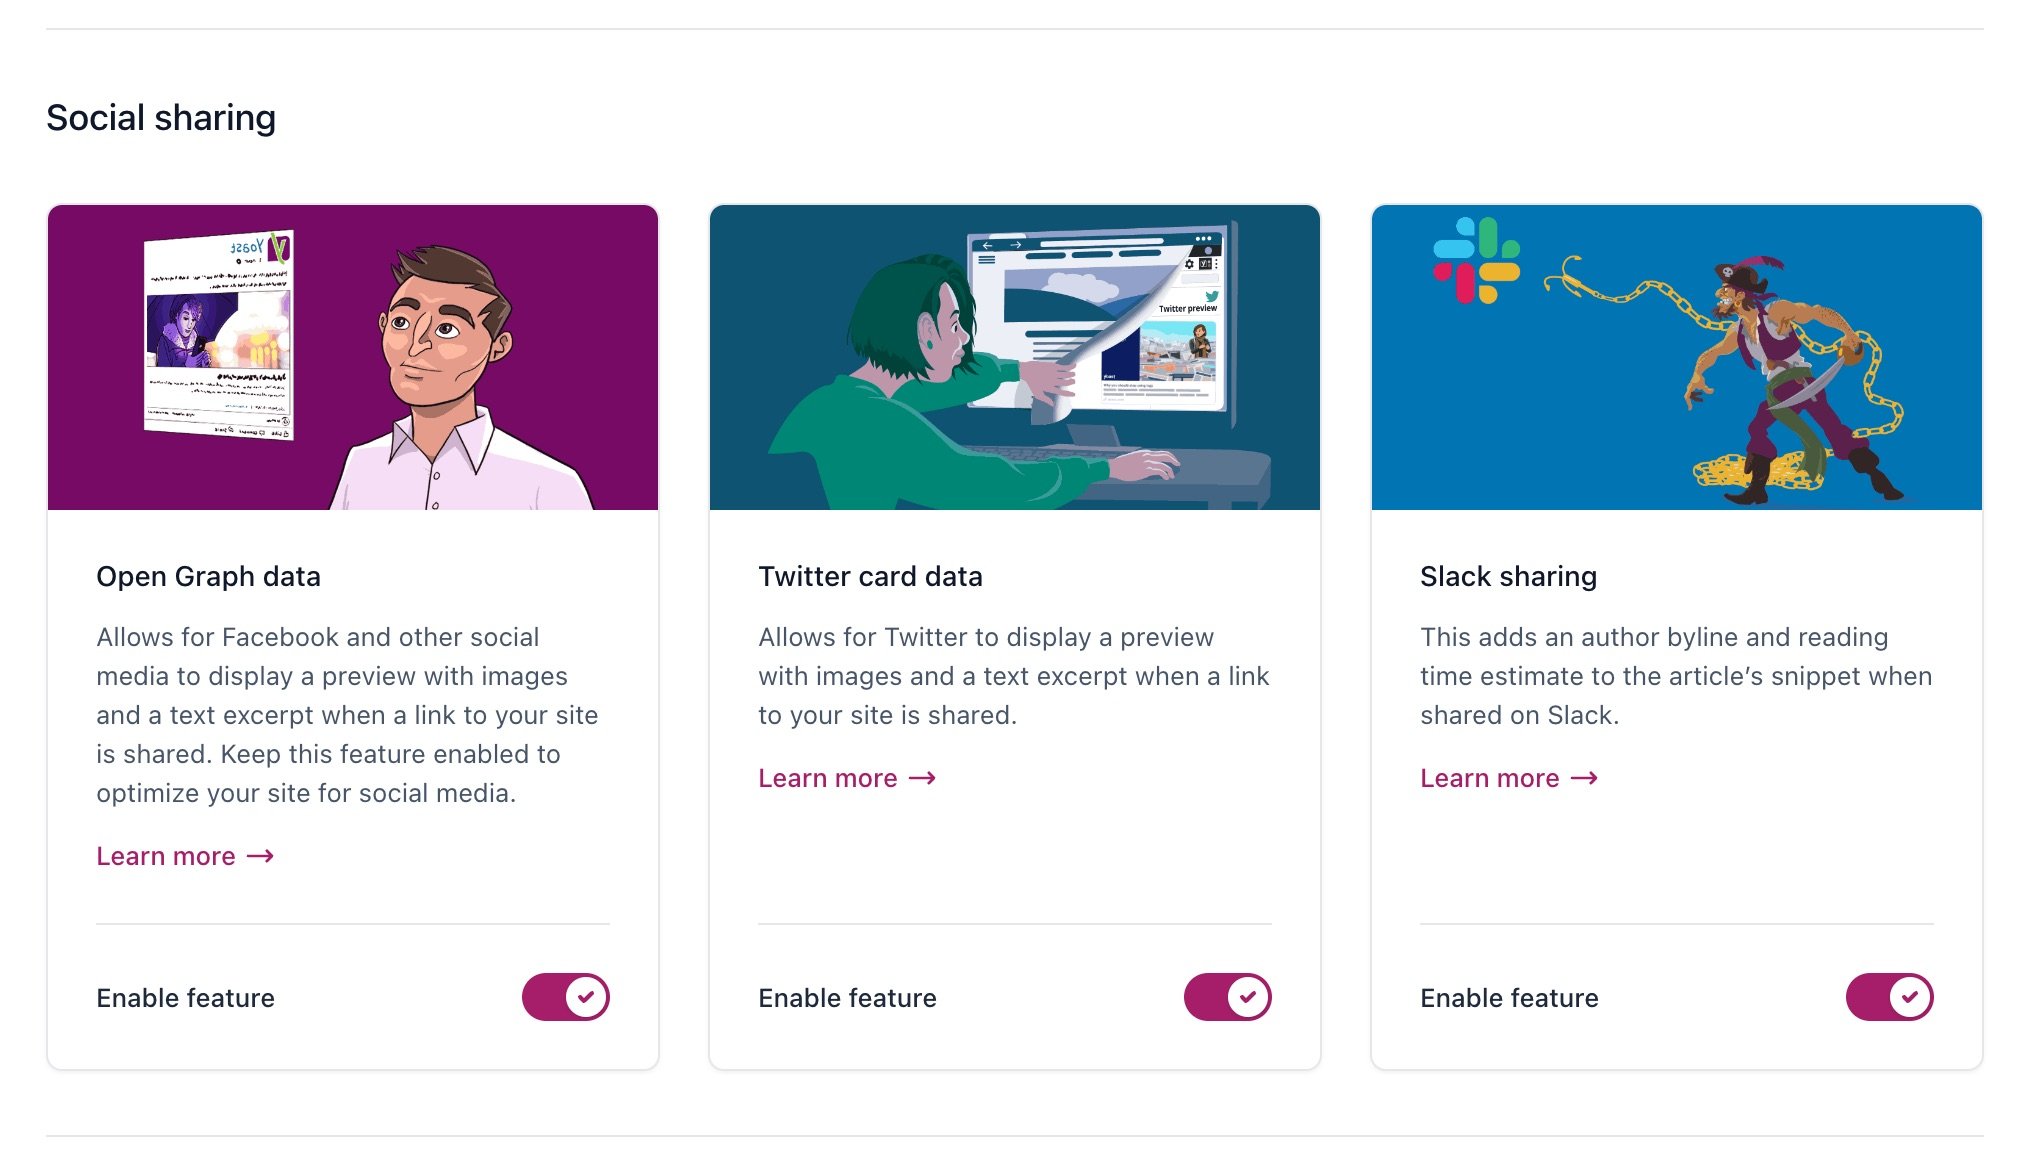
Task: Open Learn more about Slack sharing
Action: point(1489,778)
